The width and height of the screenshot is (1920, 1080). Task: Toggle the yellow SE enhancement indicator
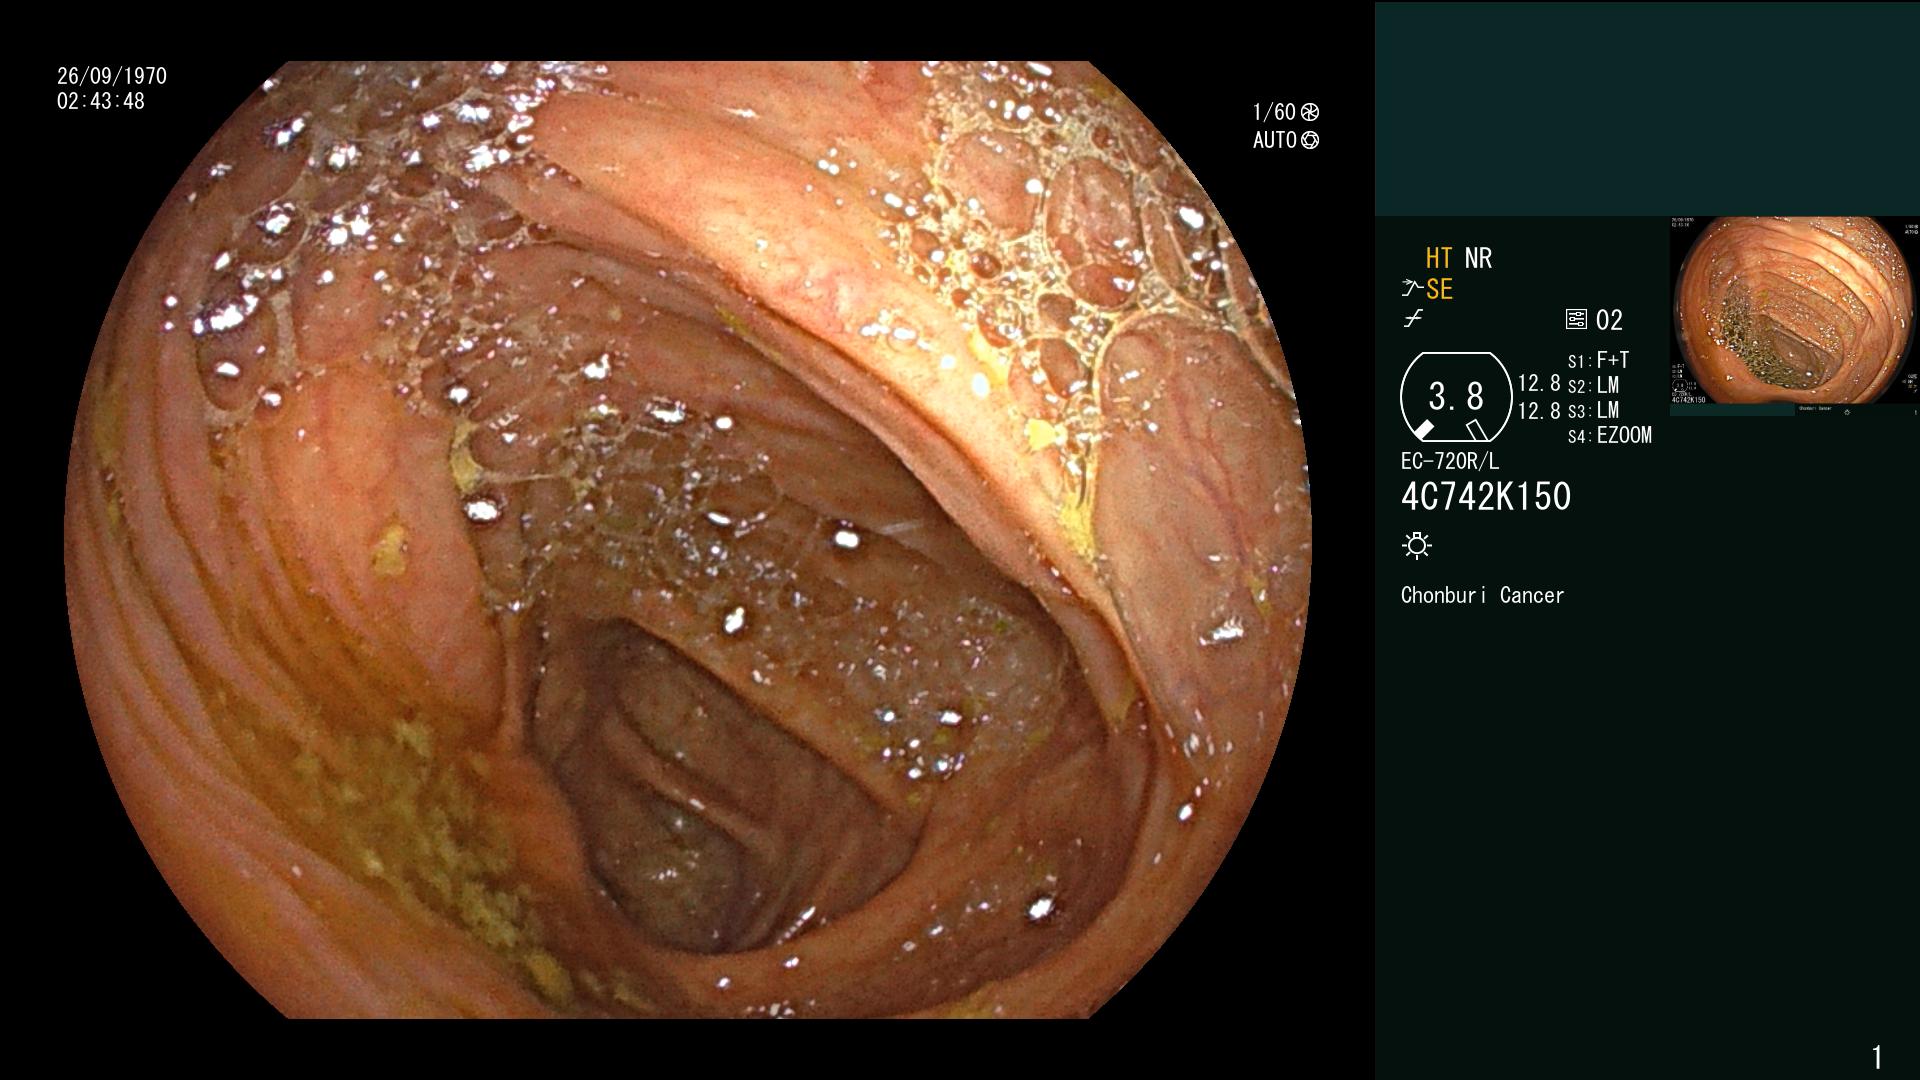(x=1439, y=289)
